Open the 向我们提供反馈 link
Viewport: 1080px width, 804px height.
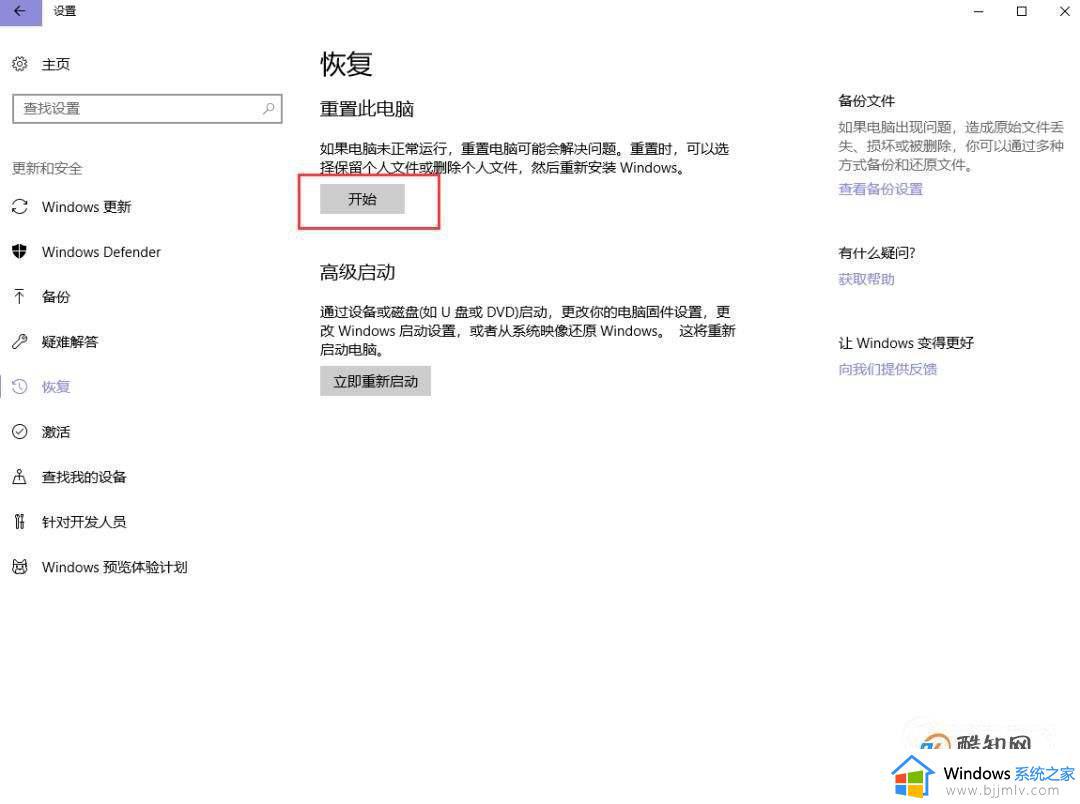tap(887, 369)
